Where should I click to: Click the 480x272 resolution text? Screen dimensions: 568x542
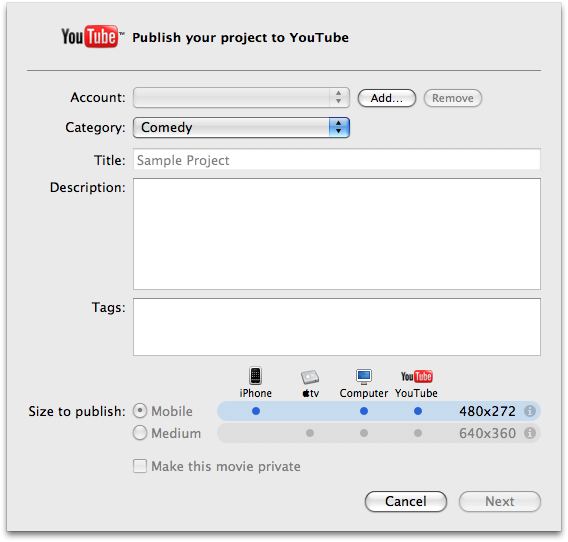487,411
